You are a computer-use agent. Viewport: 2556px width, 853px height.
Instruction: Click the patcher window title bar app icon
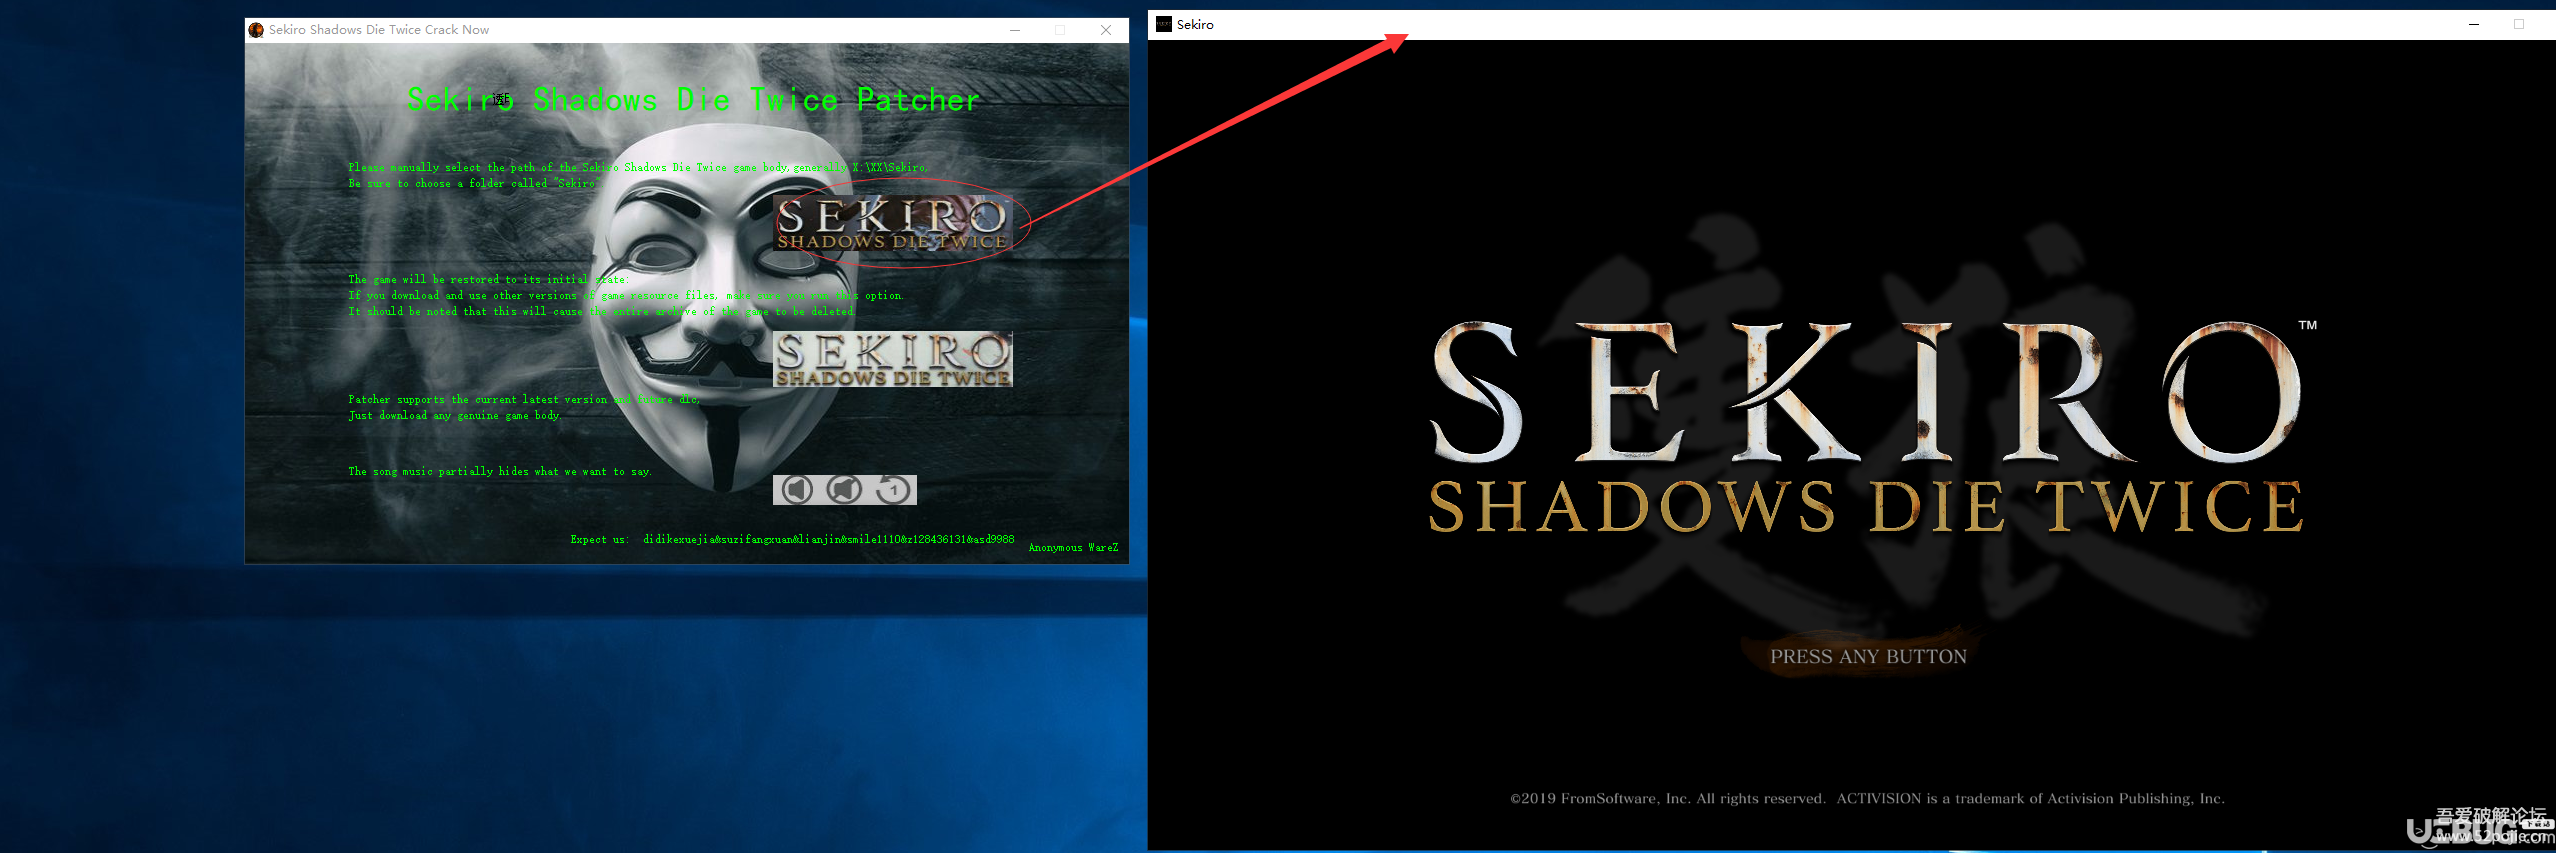point(256,30)
